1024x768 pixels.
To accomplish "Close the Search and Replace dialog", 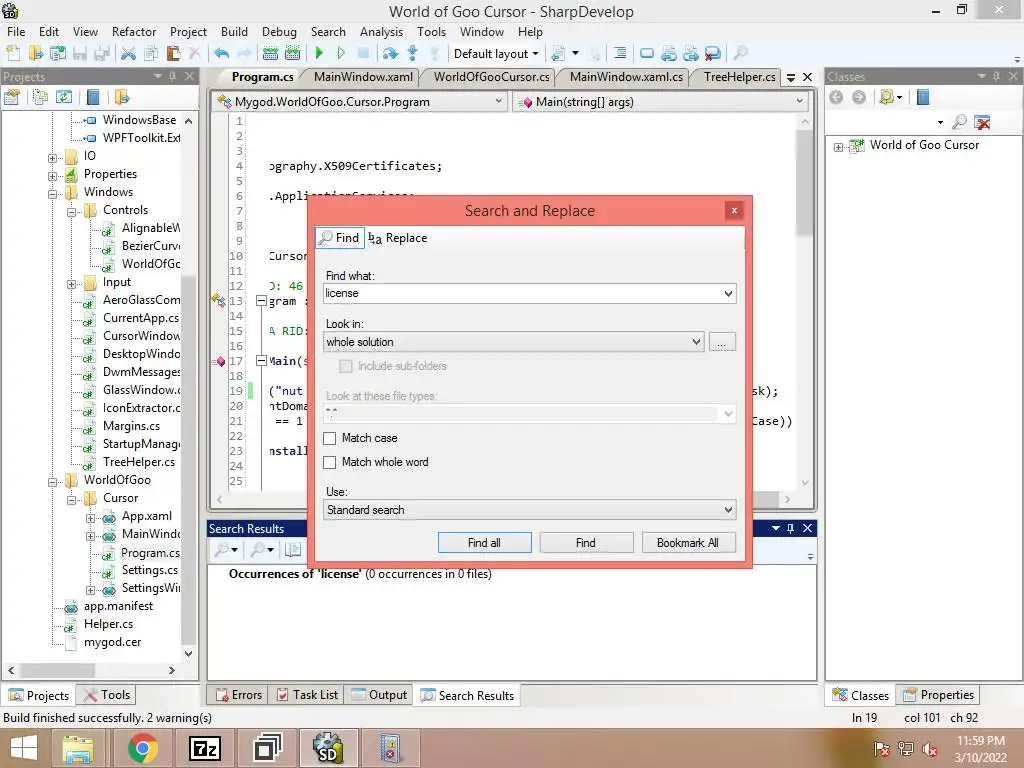I will [x=734, y=210].
